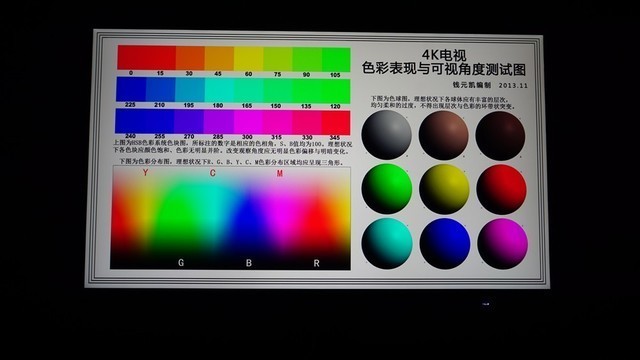640x360 pixels.
Task: Select the green block labeled 120
Action: point(336,92)
